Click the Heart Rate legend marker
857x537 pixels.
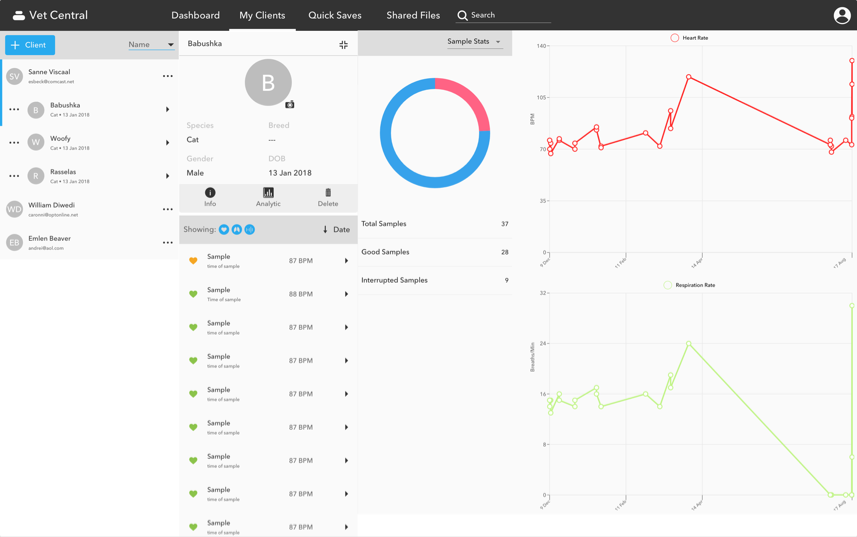(x=675, y=38)
